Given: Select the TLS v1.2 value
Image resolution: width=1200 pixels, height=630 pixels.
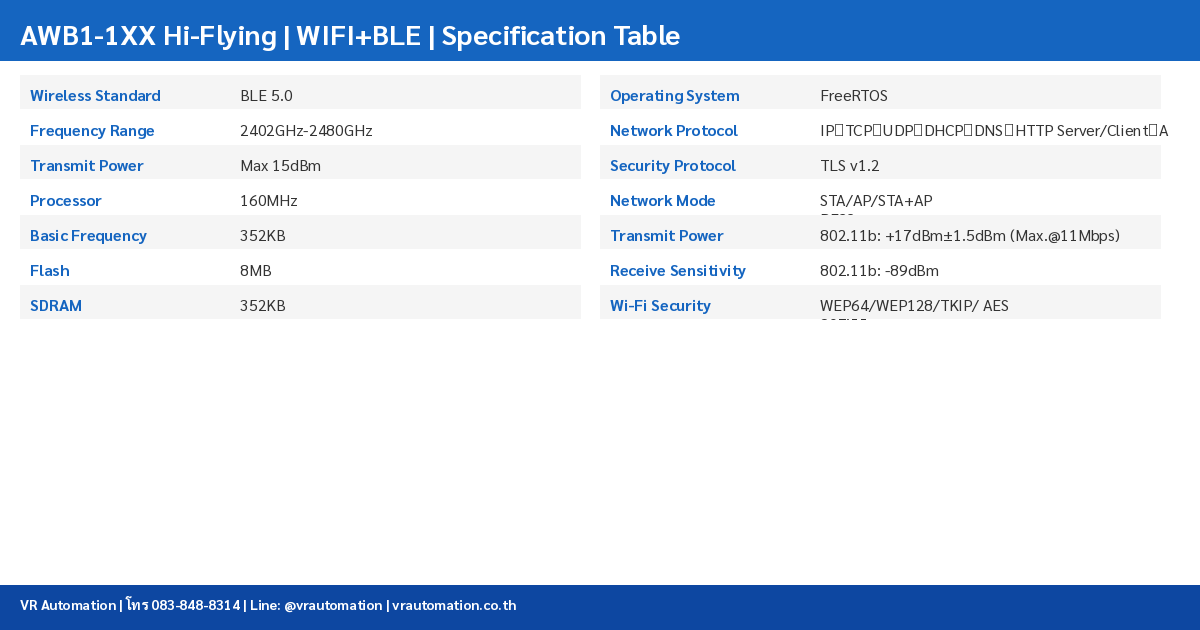Looking at the screenshot, I should click(x=849, y=166).
